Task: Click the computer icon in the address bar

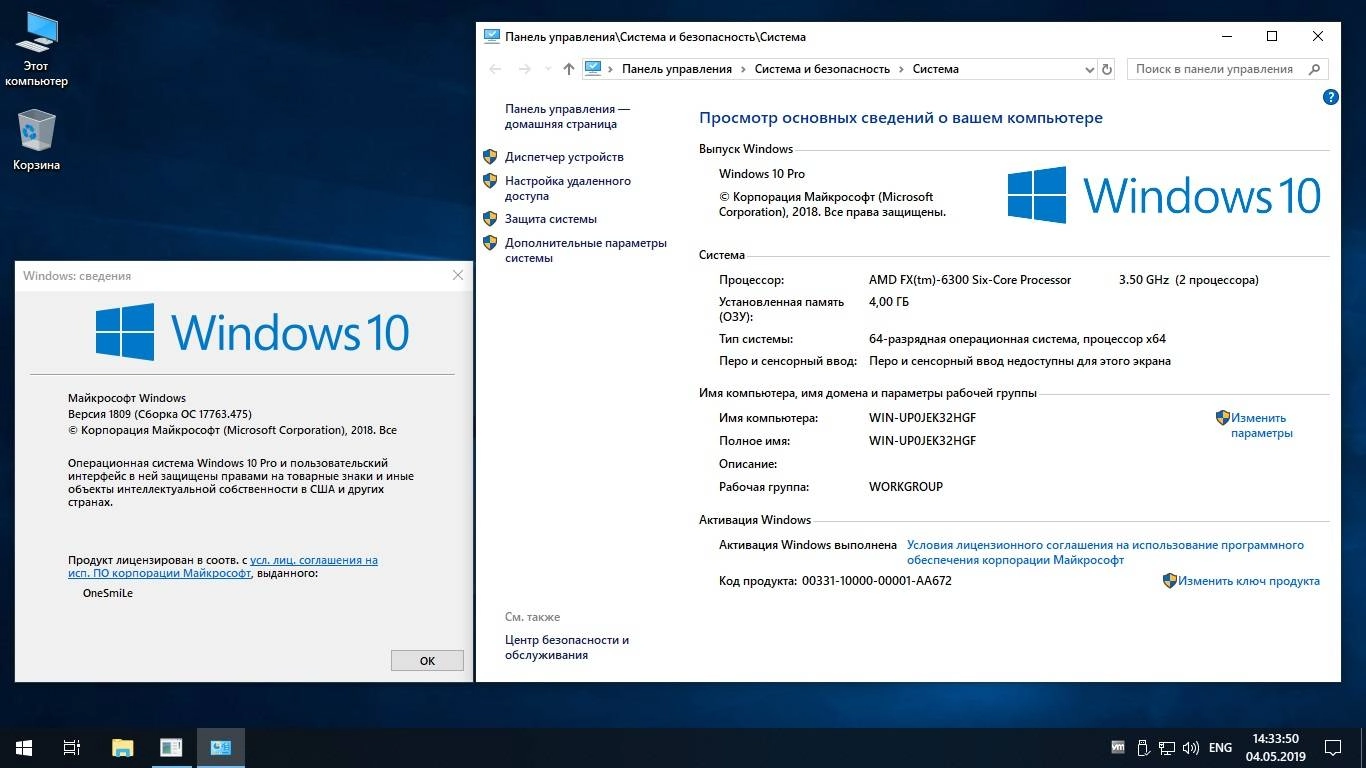Action: click(x=594, y=69)
